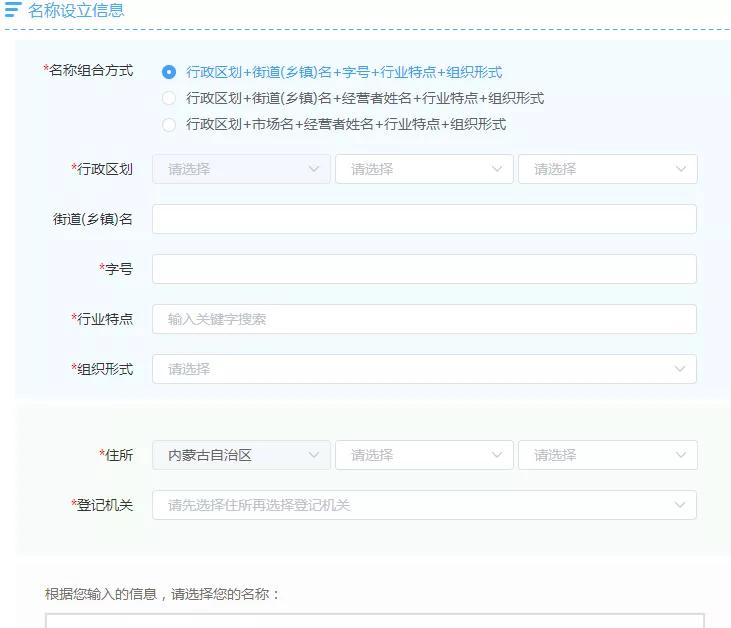Open second 行政区划 dropdown
Viewport: 731px width, 628px height.
coord(424,169)
